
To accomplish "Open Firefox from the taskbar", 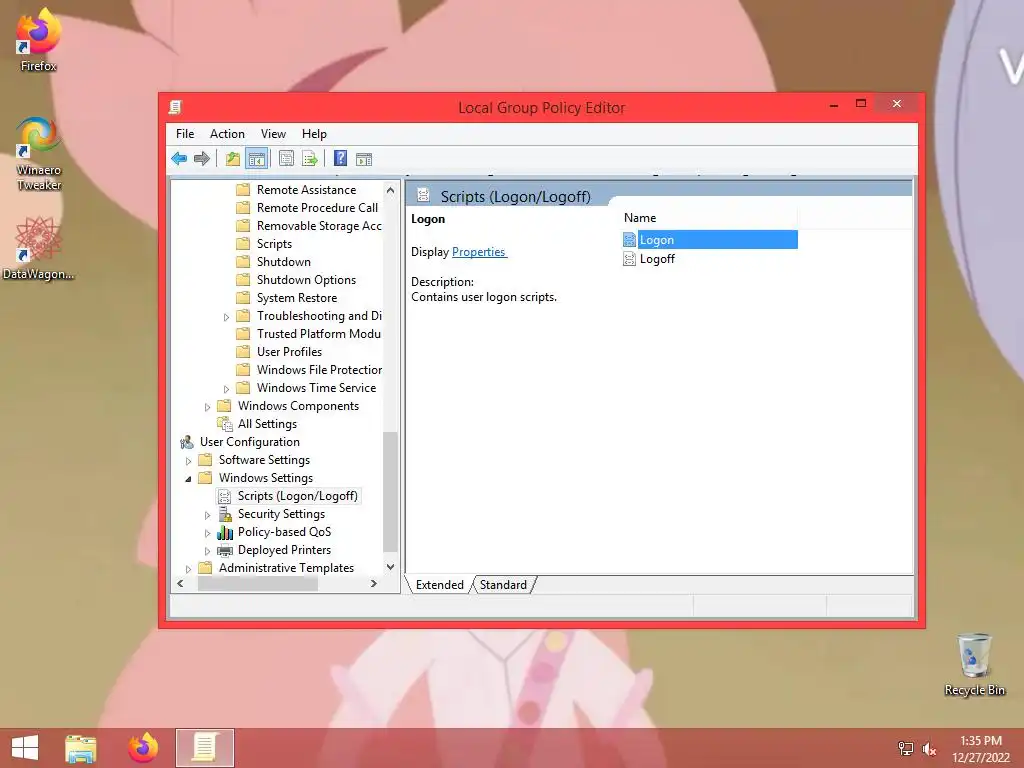I will 143,748.
